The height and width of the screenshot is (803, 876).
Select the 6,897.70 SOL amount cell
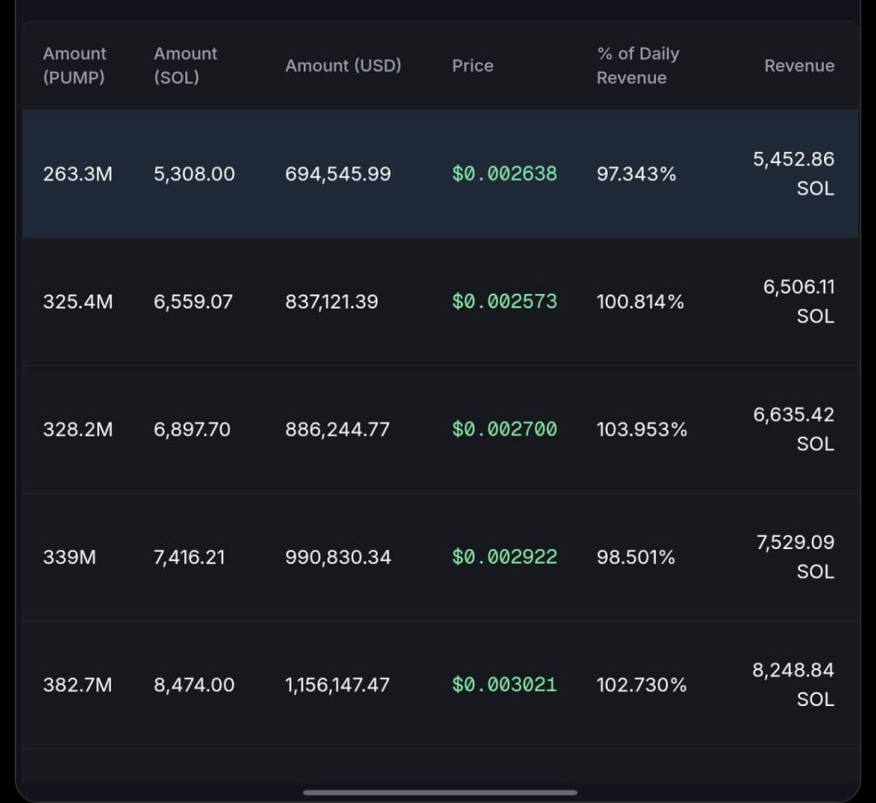click(192, 430)
